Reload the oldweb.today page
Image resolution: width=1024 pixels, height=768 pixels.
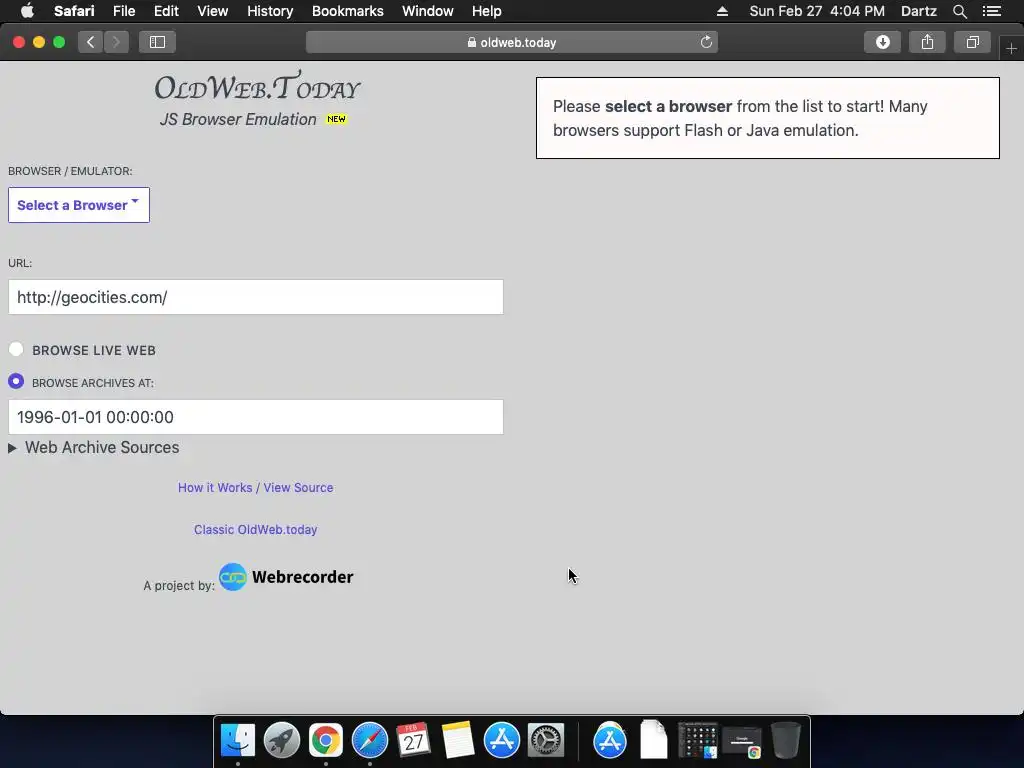(706, 42)
